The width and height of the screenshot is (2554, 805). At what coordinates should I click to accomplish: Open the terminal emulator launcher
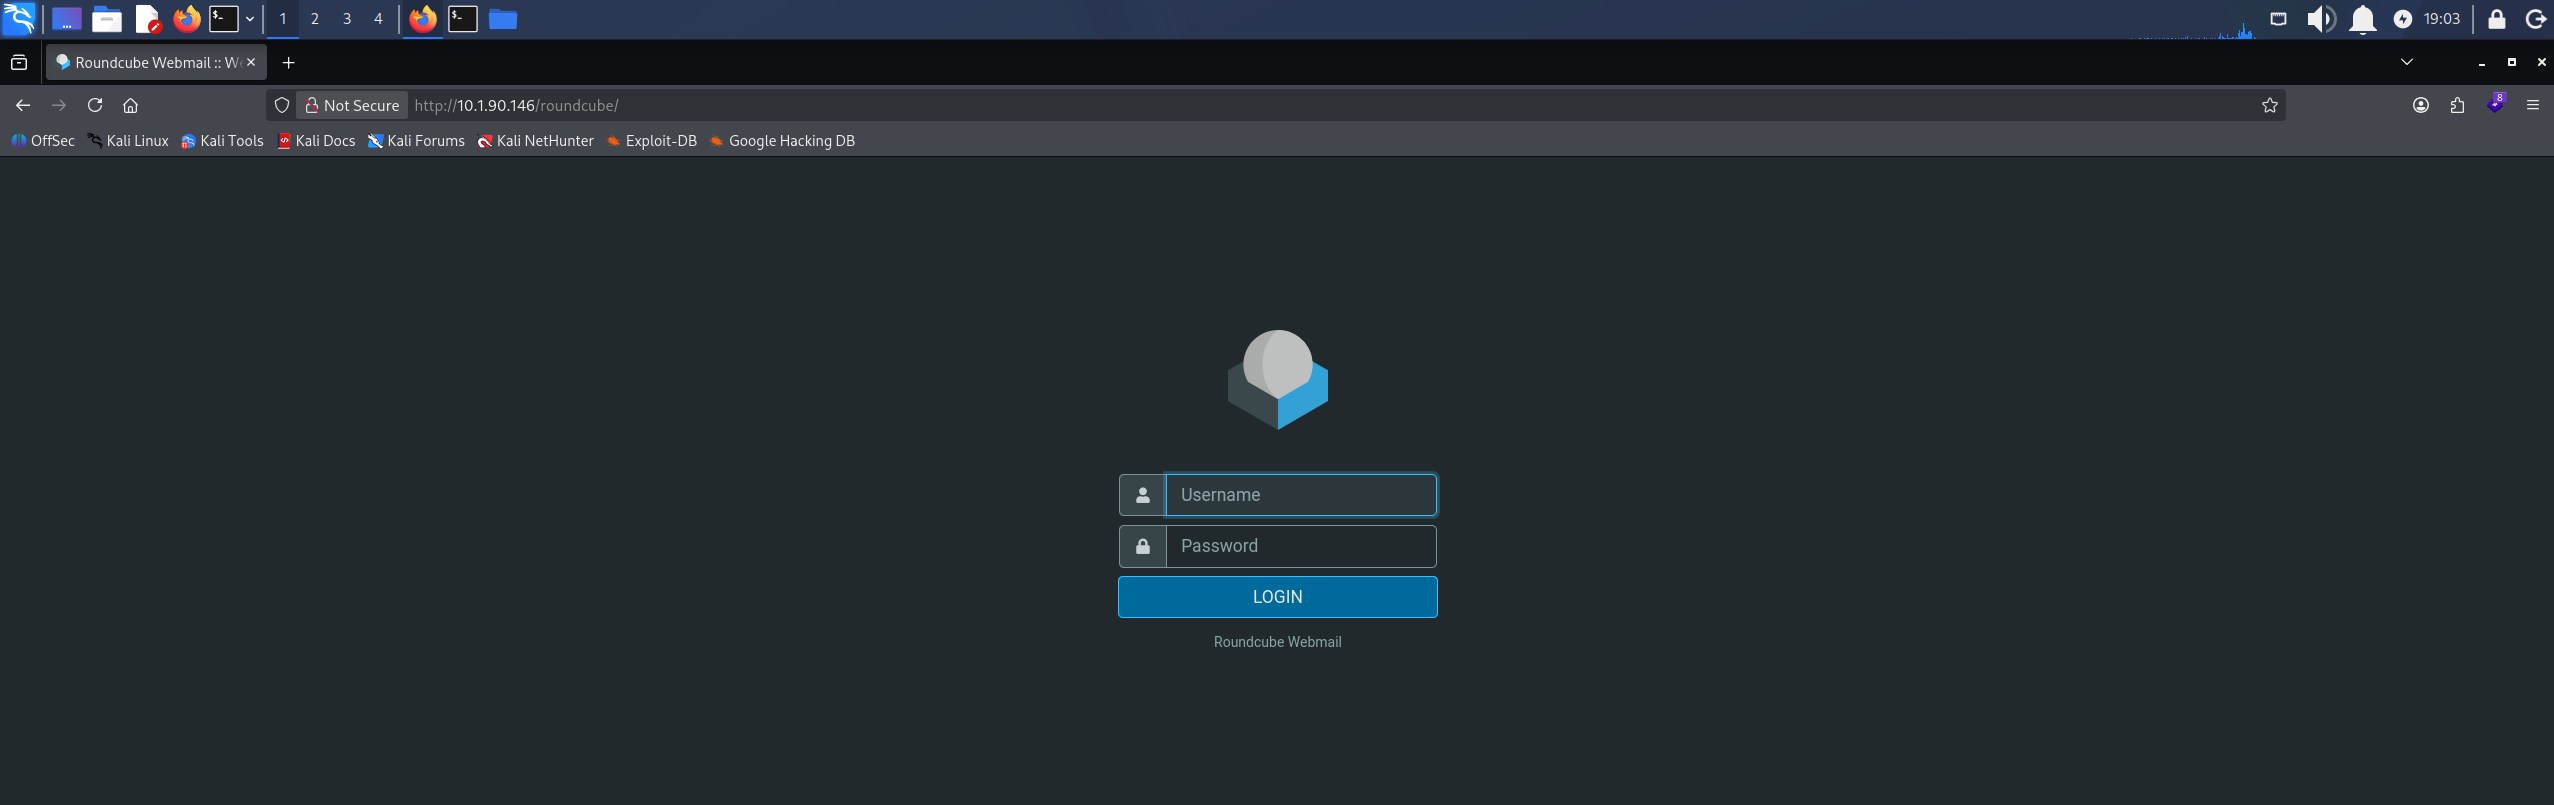(223, 18)
